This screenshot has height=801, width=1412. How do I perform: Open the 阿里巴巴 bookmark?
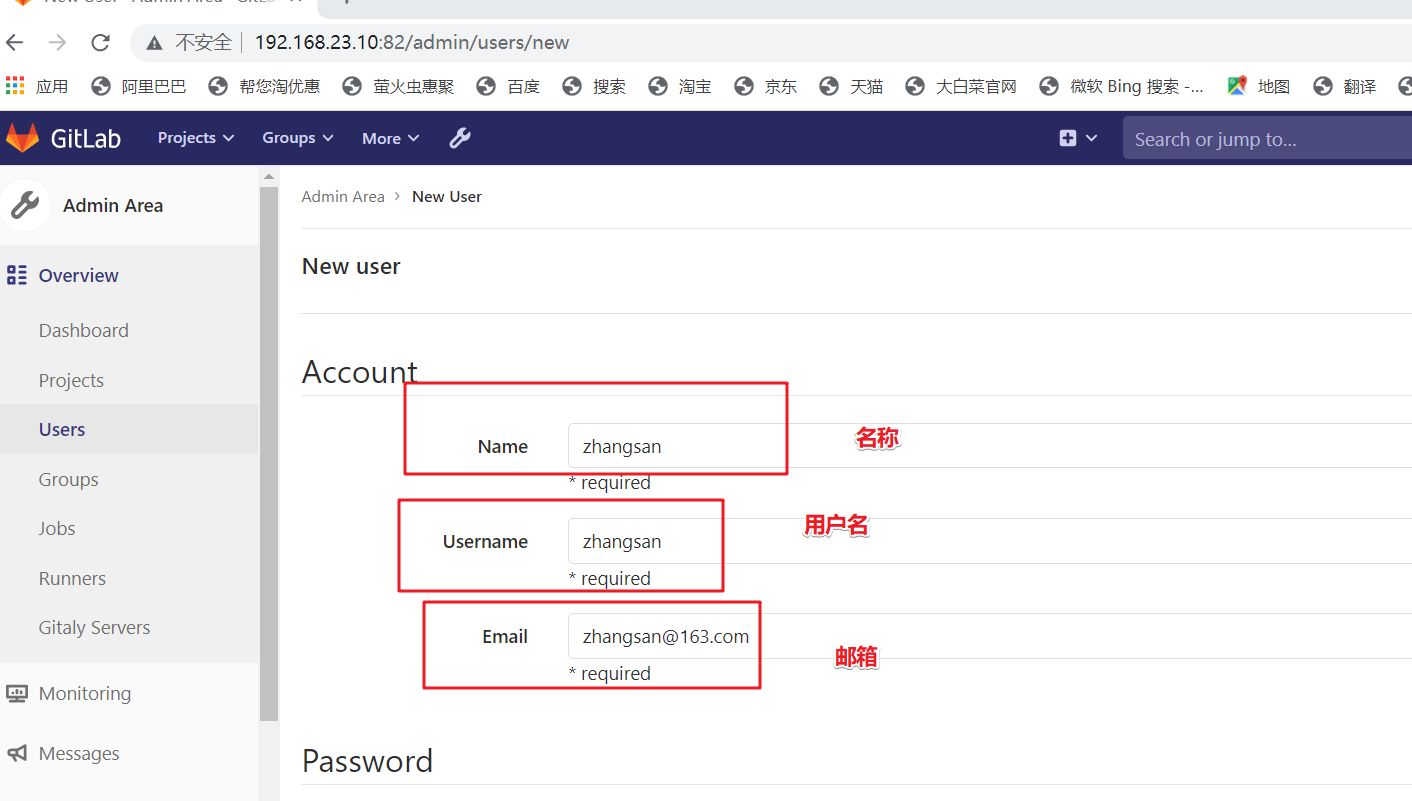tap(139, 86)
